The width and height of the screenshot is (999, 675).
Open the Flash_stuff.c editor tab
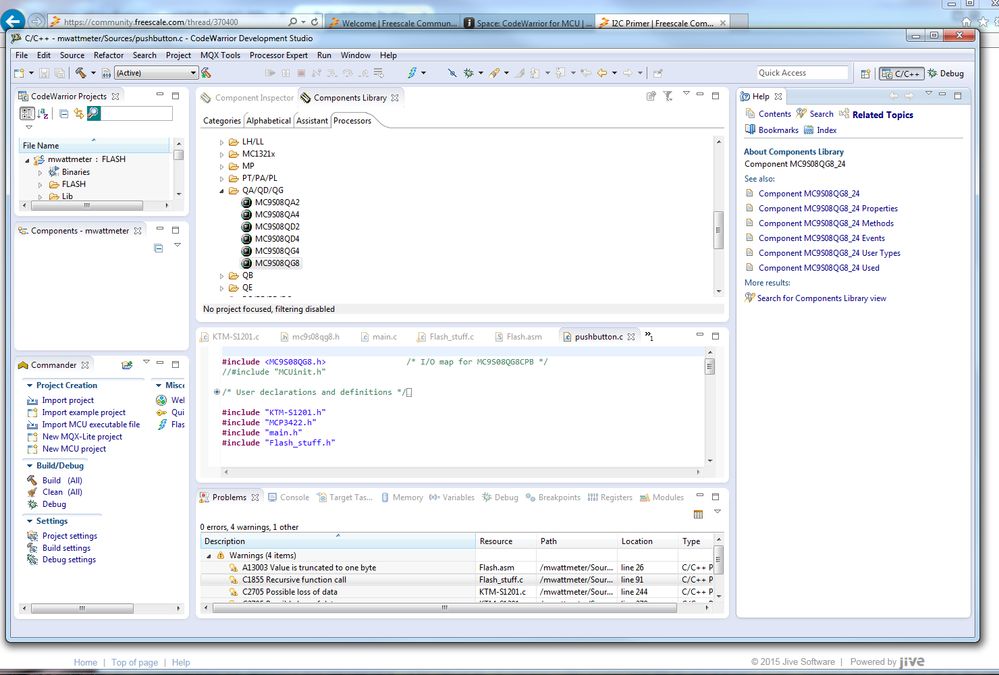(451, 337)
